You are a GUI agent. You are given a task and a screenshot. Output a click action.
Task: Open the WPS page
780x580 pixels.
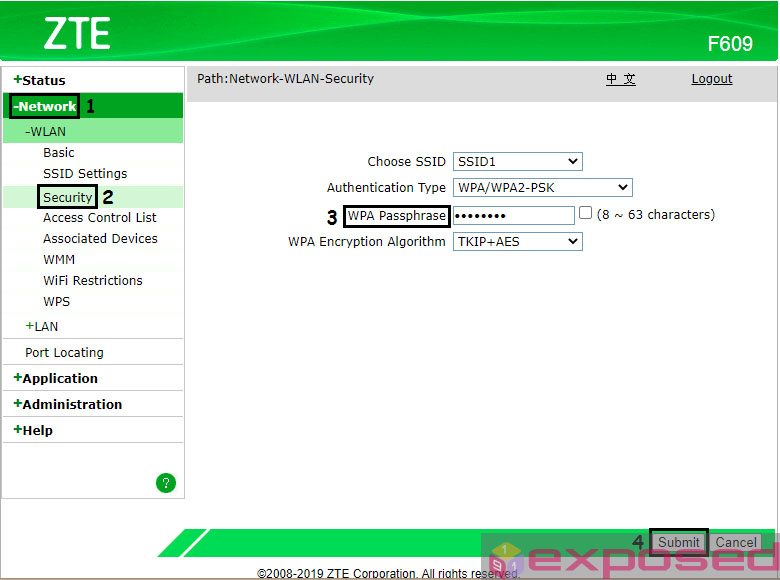pos(56,301)
